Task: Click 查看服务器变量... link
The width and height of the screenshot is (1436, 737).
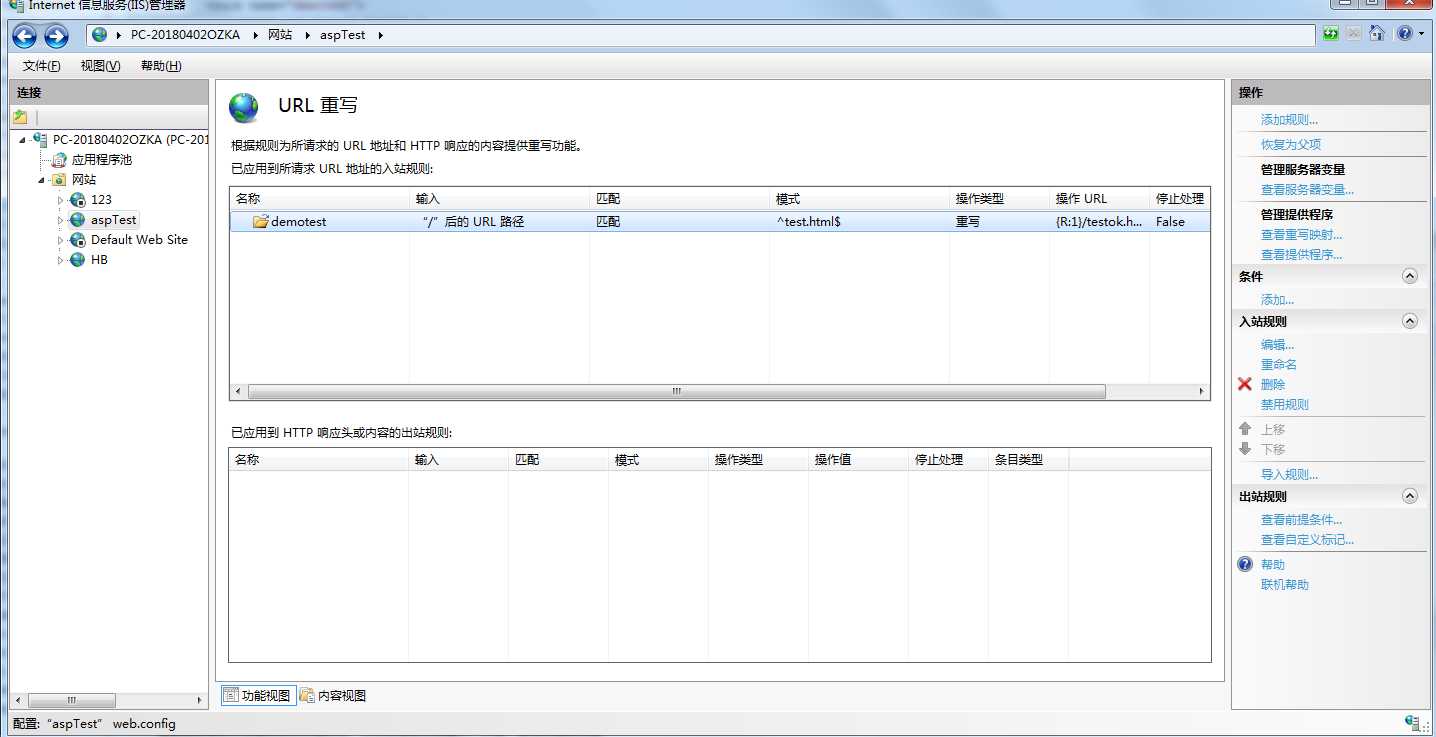Action: click(1307, 190)
